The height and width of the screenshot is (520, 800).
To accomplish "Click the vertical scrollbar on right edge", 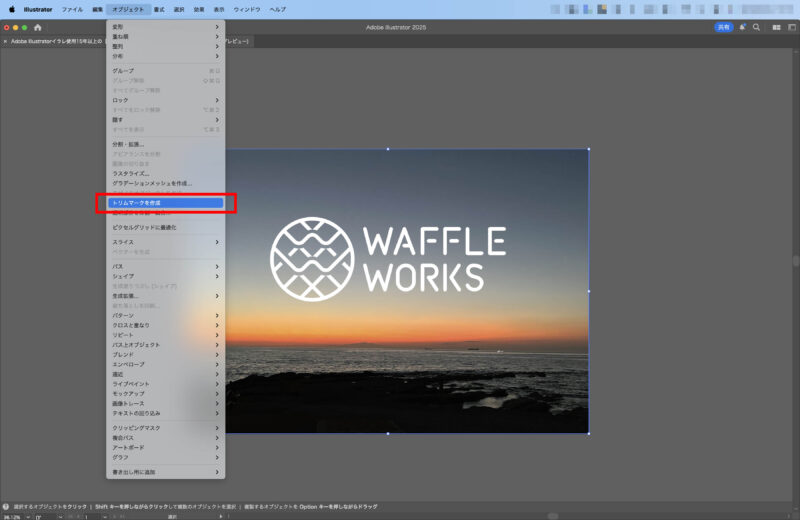I will [x=796, y=260].
